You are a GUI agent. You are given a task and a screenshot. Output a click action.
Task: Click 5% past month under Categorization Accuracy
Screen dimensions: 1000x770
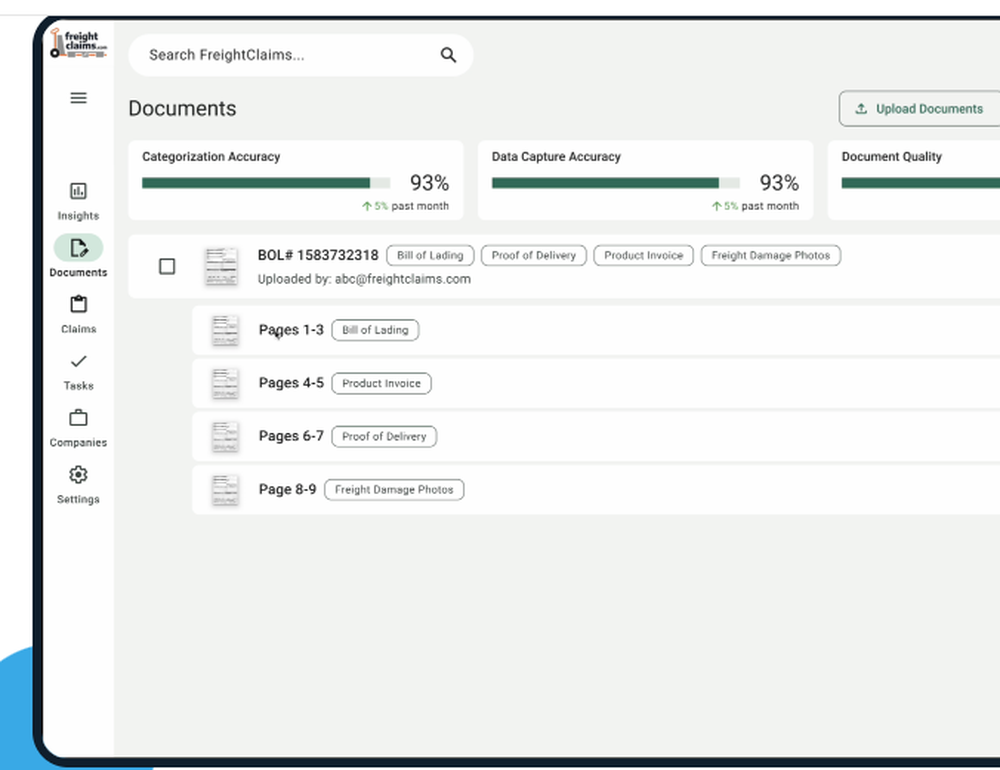(406, 206)
